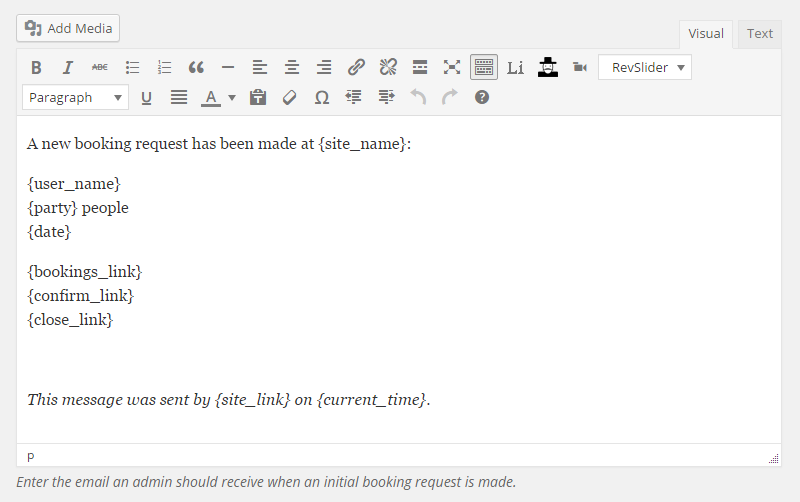Click the man-with-hat shortcode icon
Image resolution: width=800 pixels, height=502 pixels.
pyautogui.click(x=548, y=67)
